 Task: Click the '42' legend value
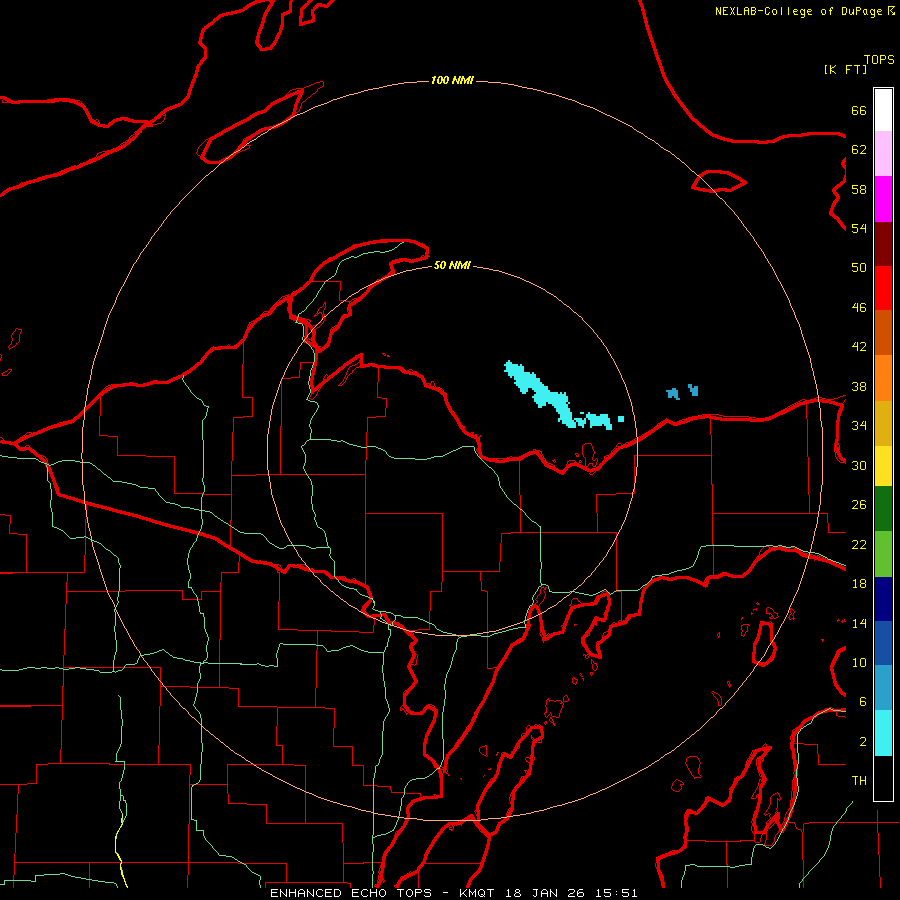coord(859,346)
